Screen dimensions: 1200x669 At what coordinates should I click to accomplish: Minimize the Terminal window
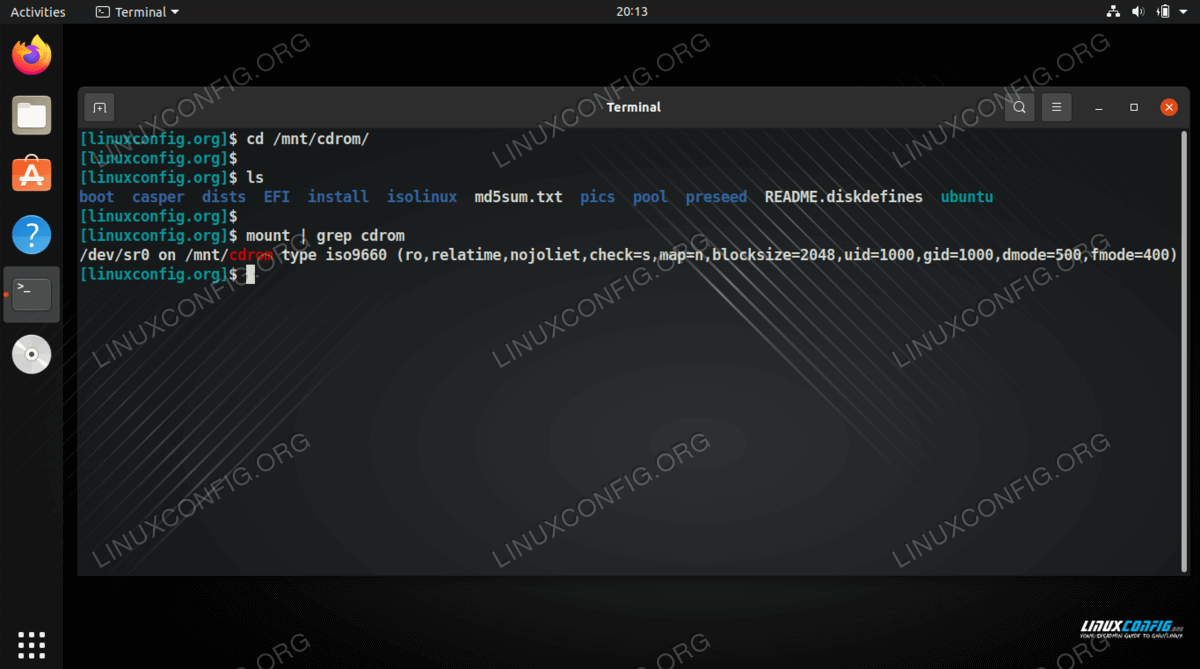1099,107
